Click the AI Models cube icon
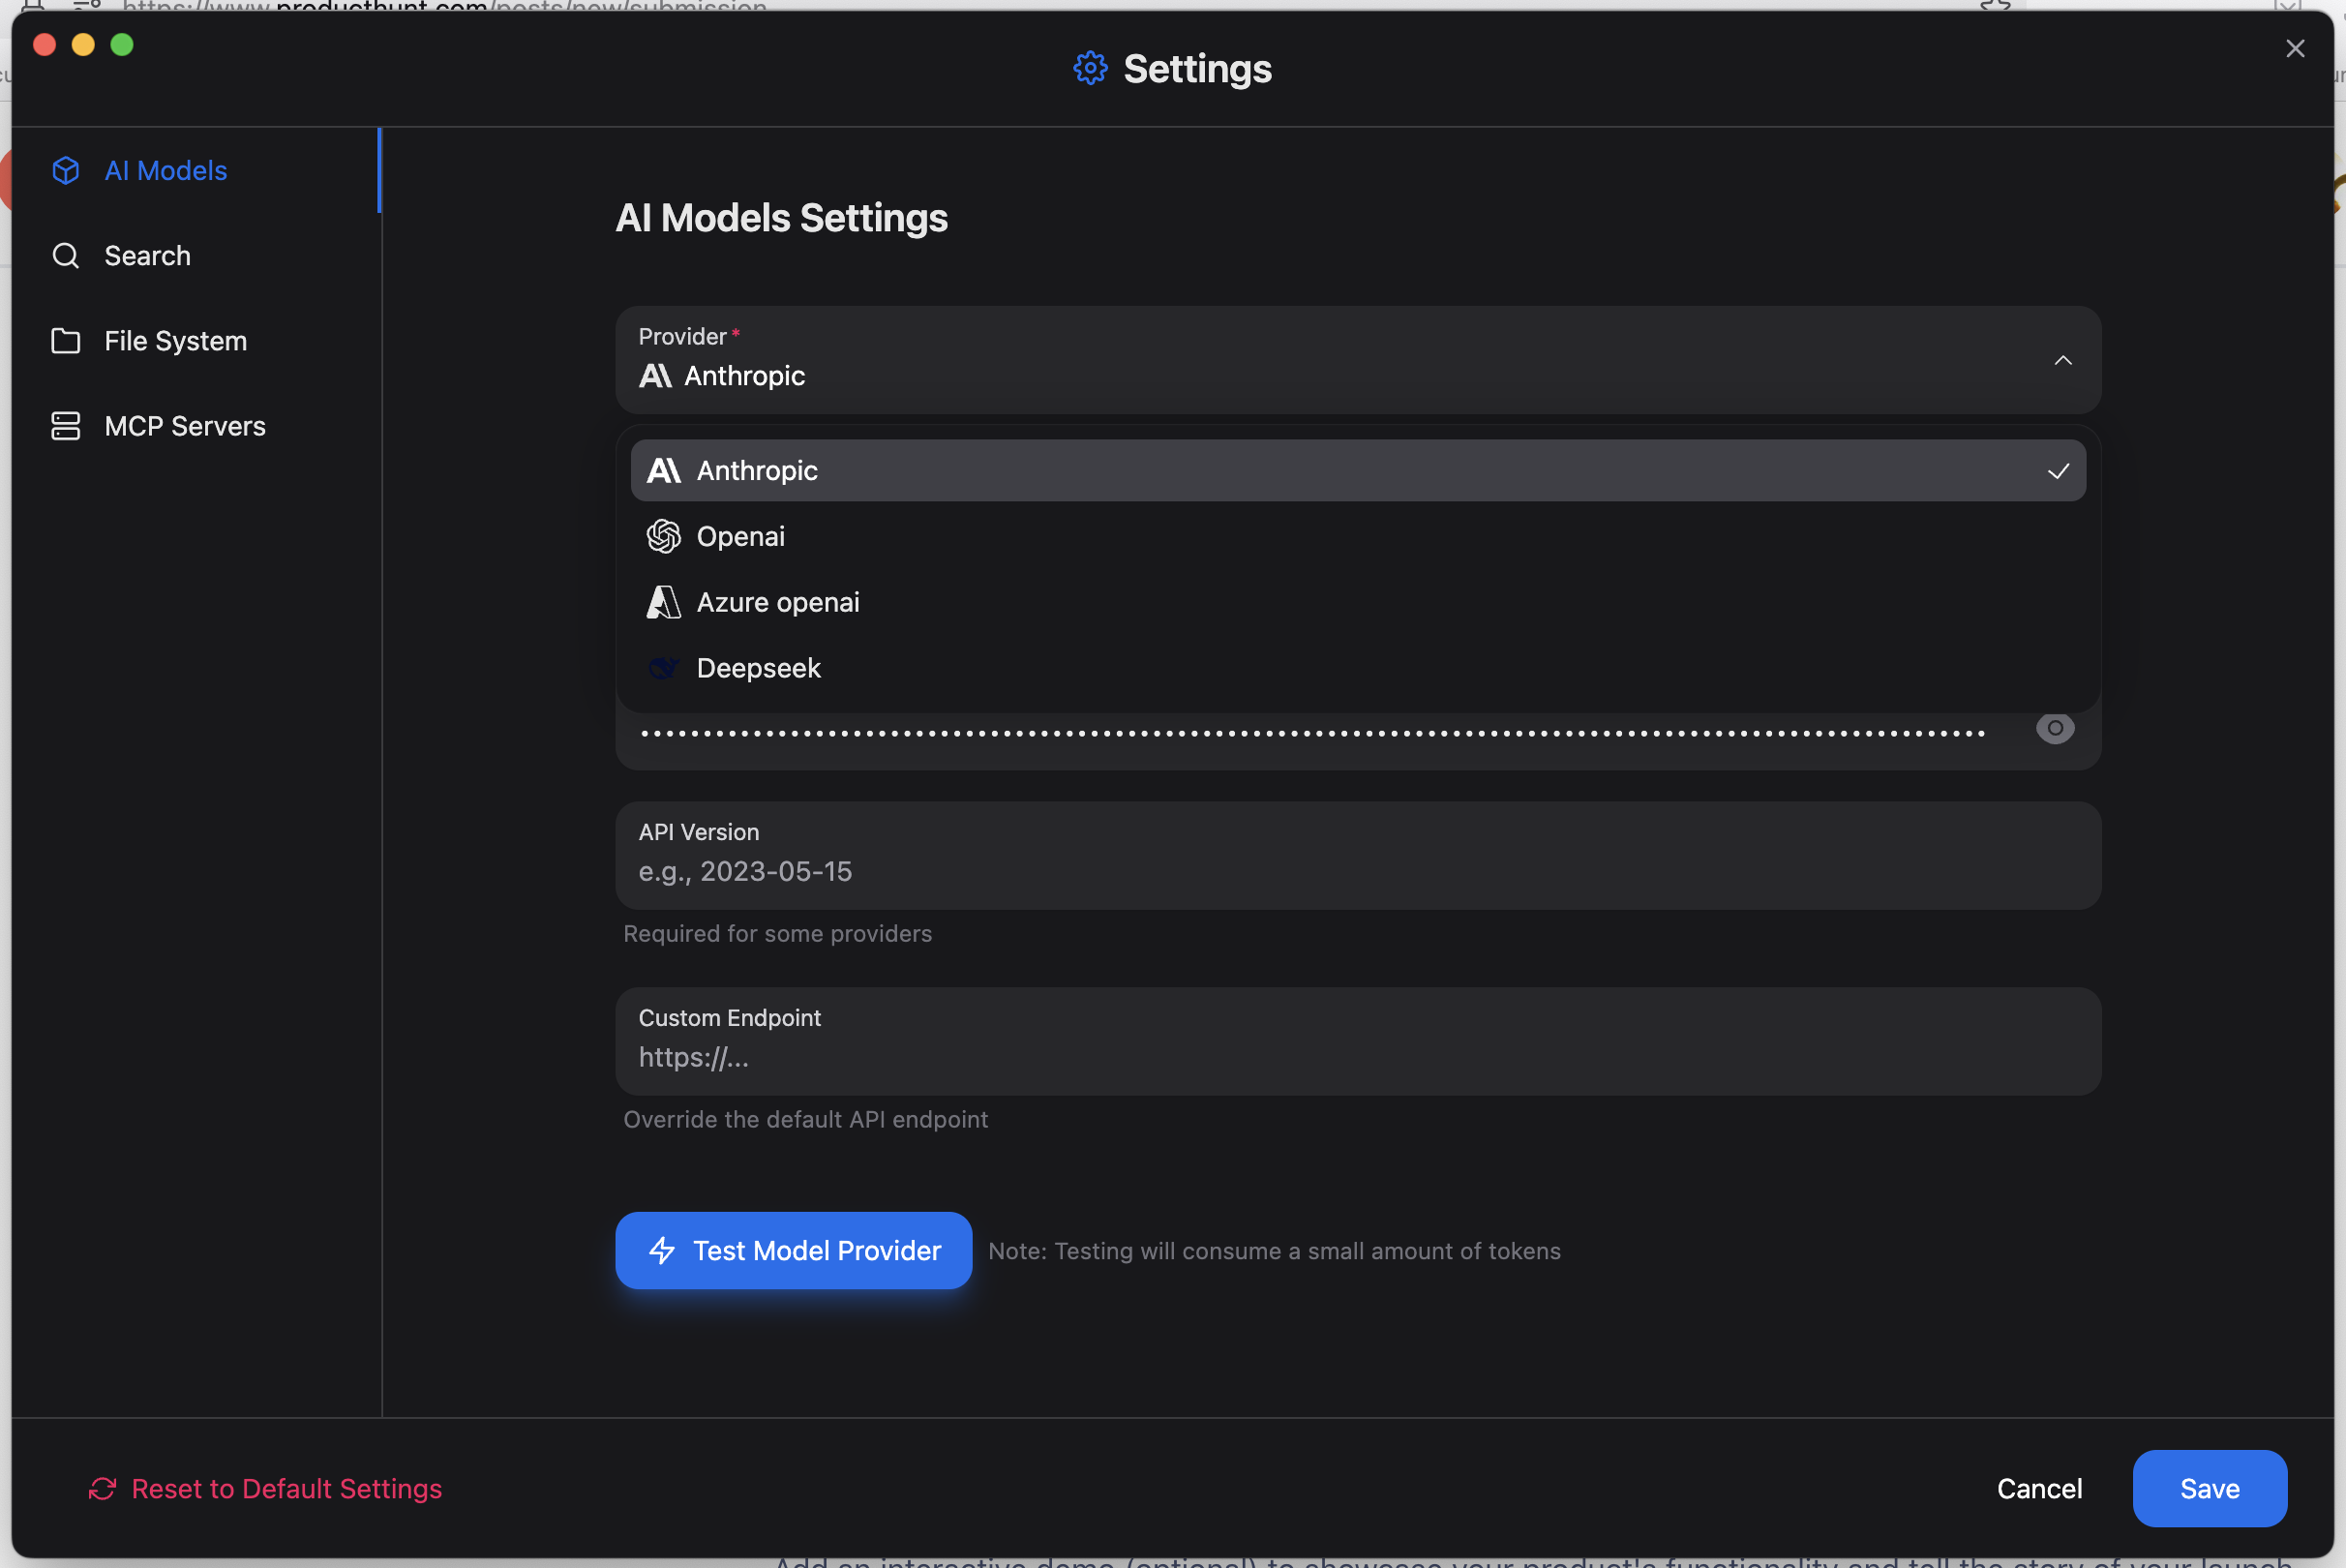This screenshot has width=2346, height=1568. (66, 171)
